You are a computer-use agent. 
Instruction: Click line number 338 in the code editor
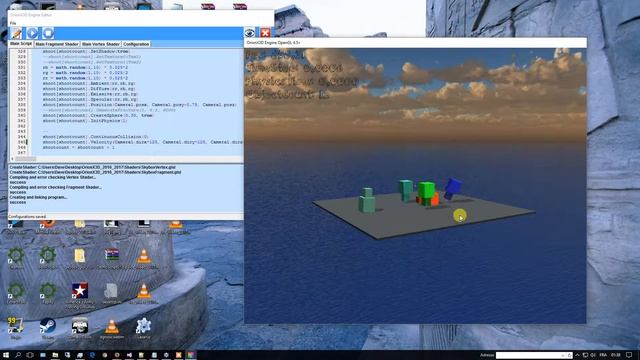[x=22, y=105]
